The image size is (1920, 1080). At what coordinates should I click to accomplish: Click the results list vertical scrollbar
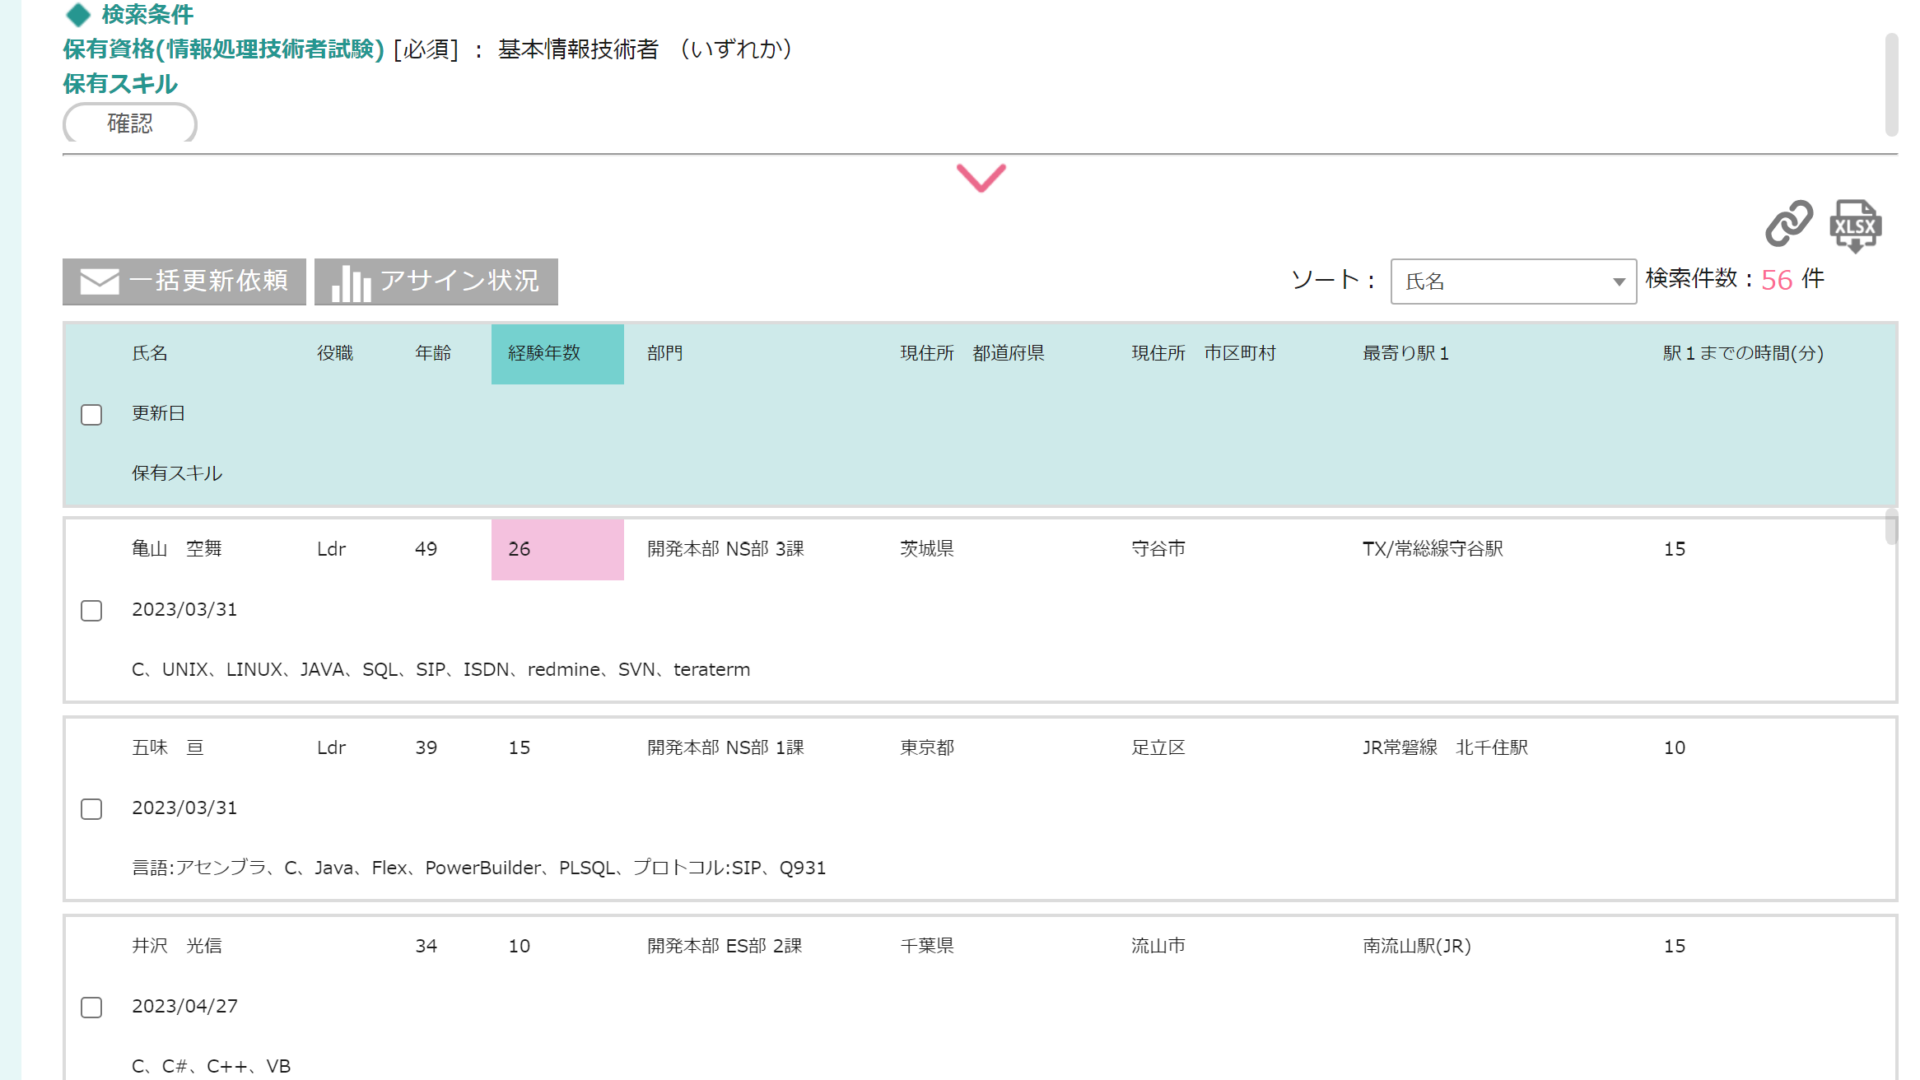coord(1890,527)
